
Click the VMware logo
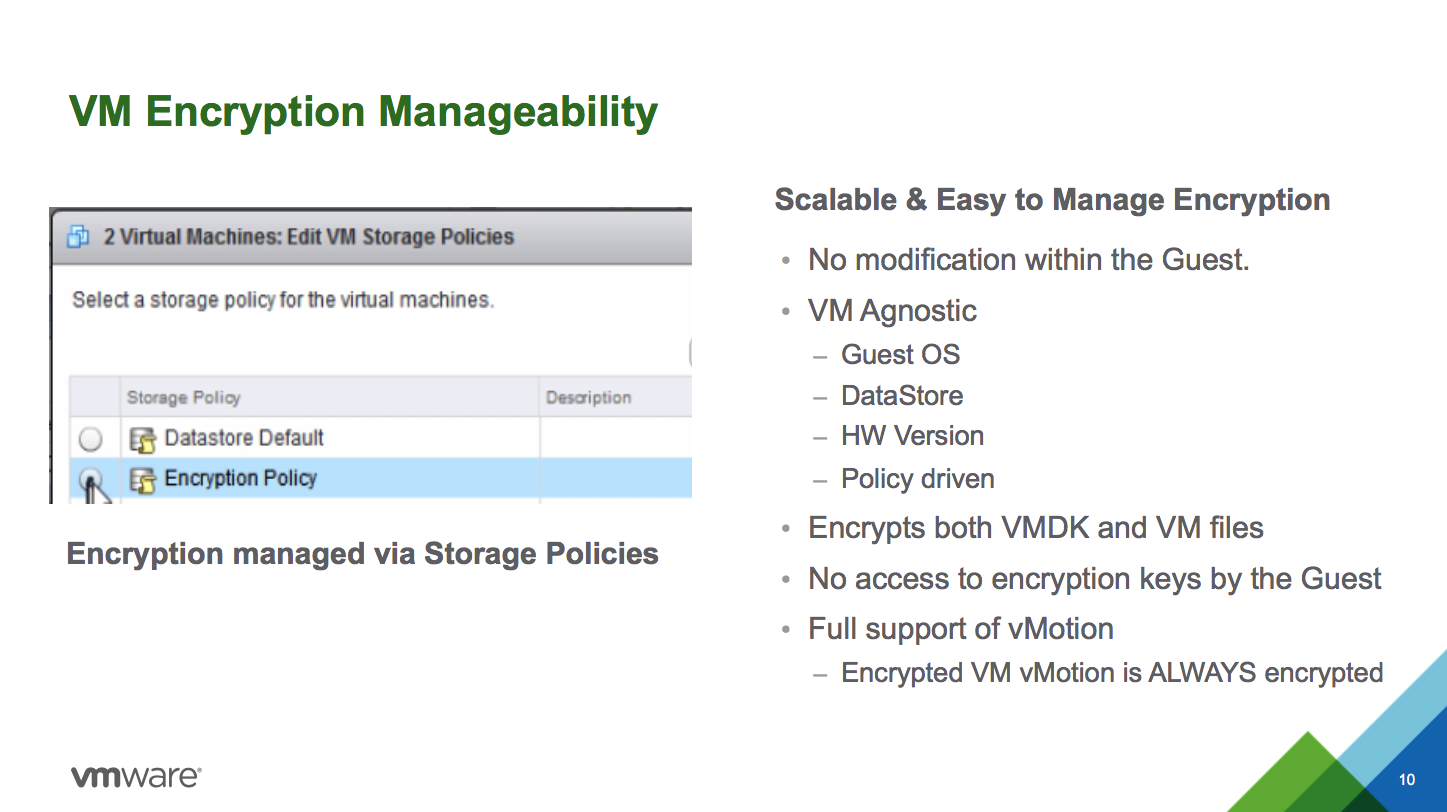pyautogui.click(x=136, y=776)
